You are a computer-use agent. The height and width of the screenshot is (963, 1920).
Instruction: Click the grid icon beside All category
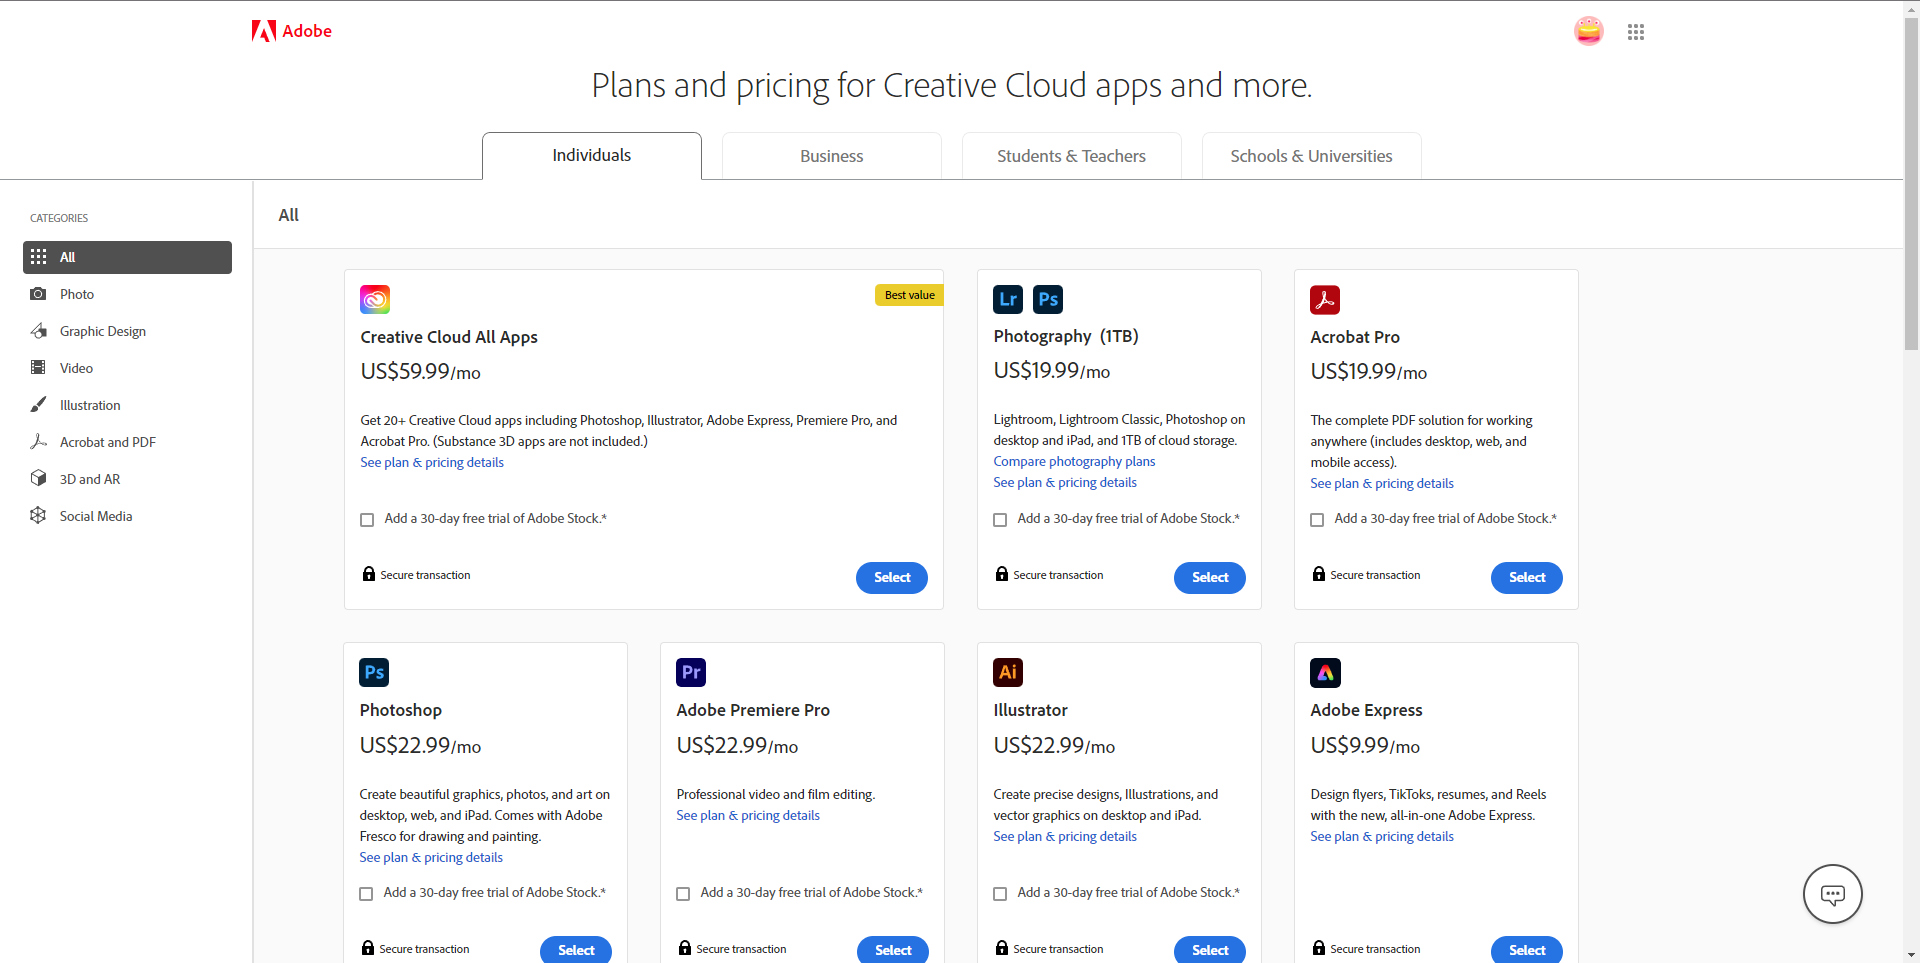pyautogui.click(x=38, y=257)
